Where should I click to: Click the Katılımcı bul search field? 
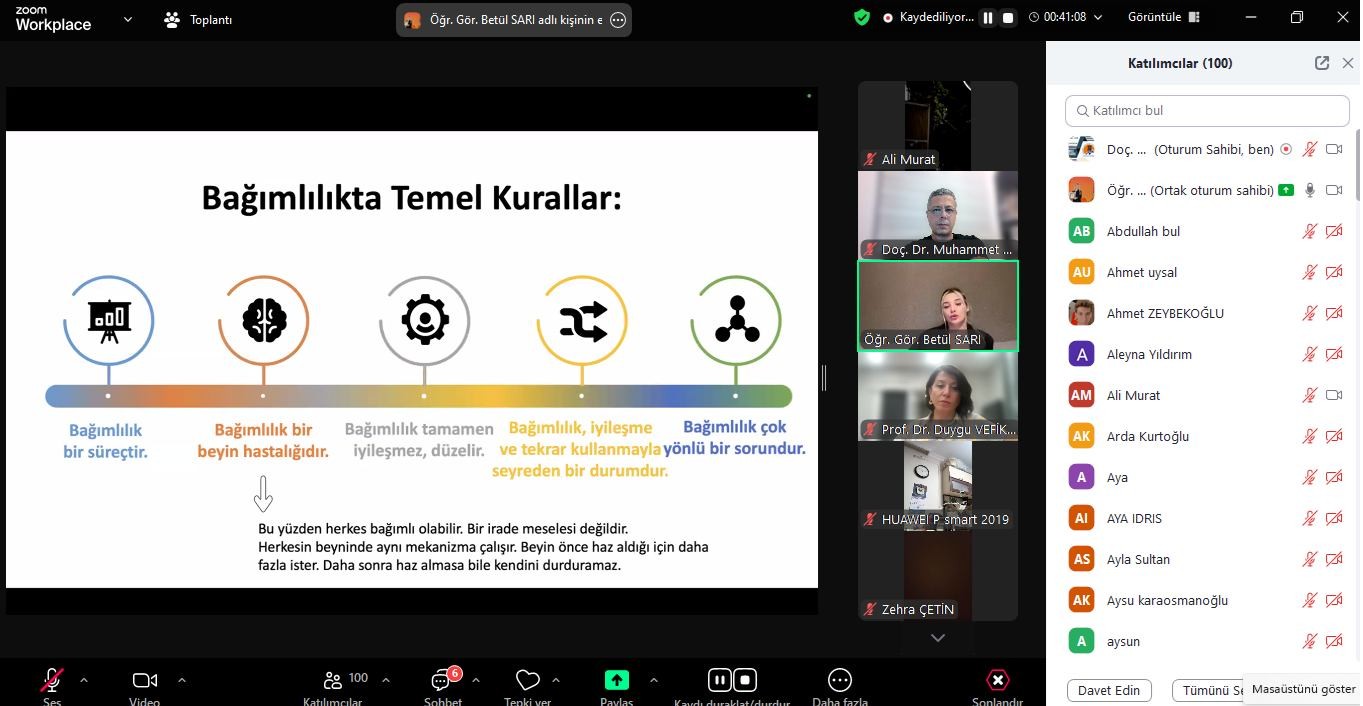(1207, 110)
